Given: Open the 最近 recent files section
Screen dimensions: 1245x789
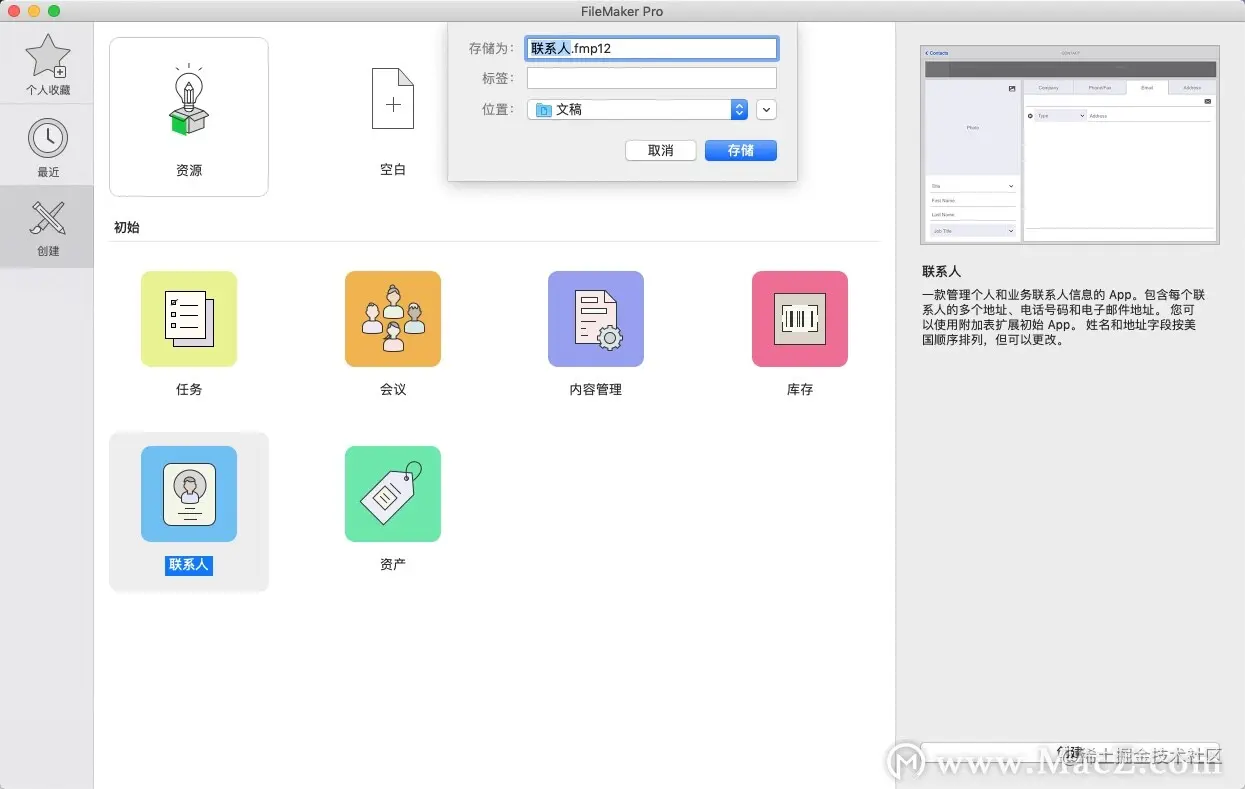Looking at the screenshot, I should (47, 148).
